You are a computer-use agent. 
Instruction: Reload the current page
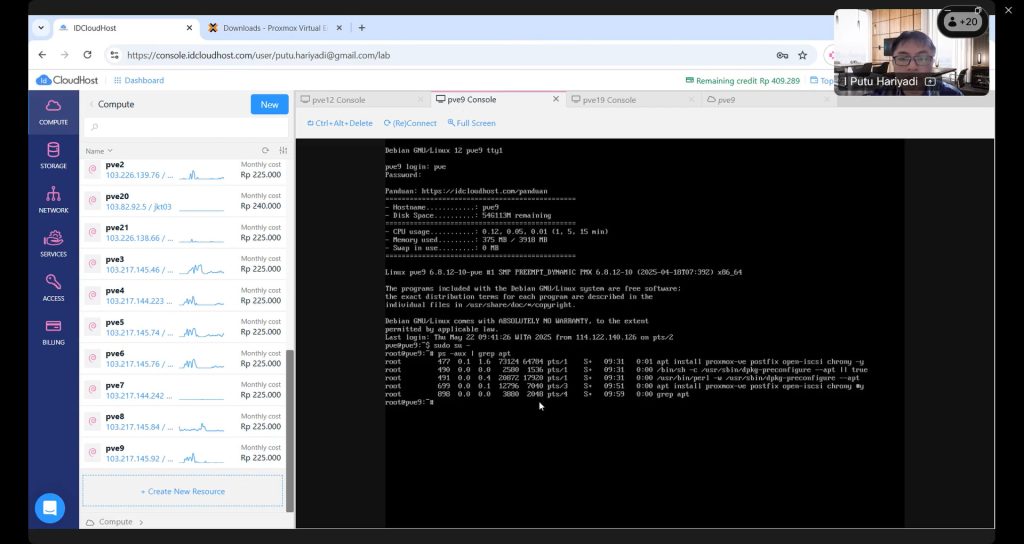(87, 55)
